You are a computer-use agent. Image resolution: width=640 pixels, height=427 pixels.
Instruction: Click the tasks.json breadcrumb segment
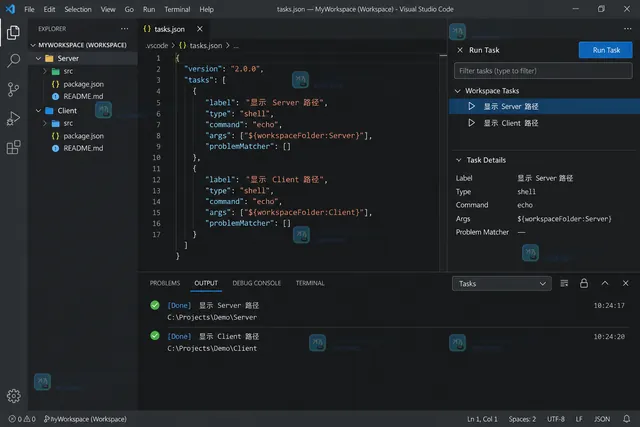click(x=205, y=45)
